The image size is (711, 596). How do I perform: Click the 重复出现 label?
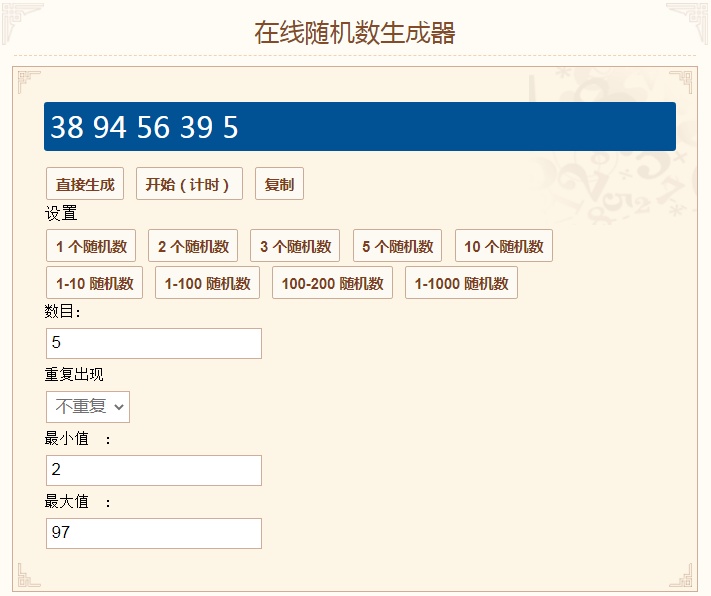[74, 375]
